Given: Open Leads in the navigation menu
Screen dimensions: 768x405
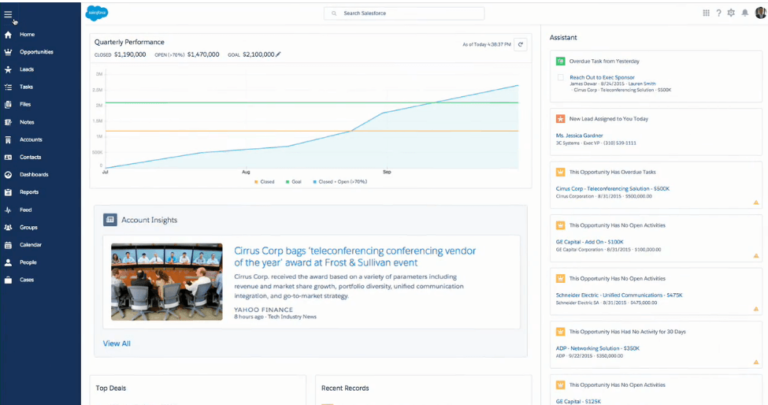Looking at the screenshot, I should pyautogui.click(x=26, y=70).
